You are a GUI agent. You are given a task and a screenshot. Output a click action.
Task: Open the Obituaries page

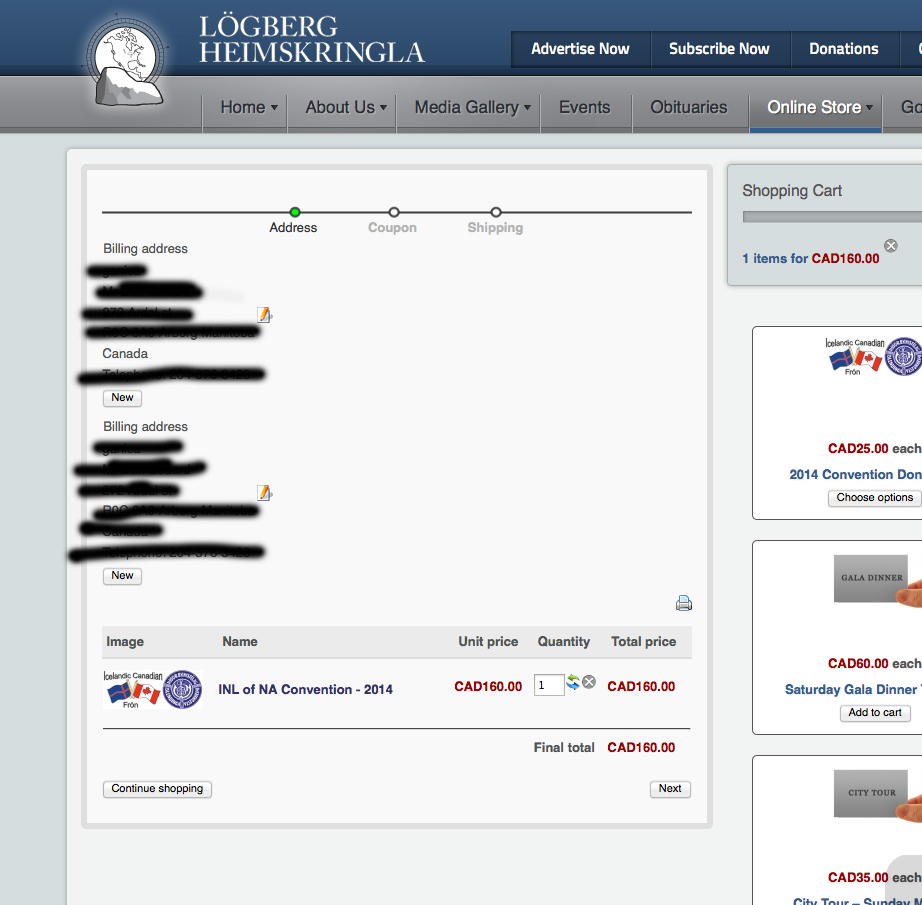pos(689,108)
